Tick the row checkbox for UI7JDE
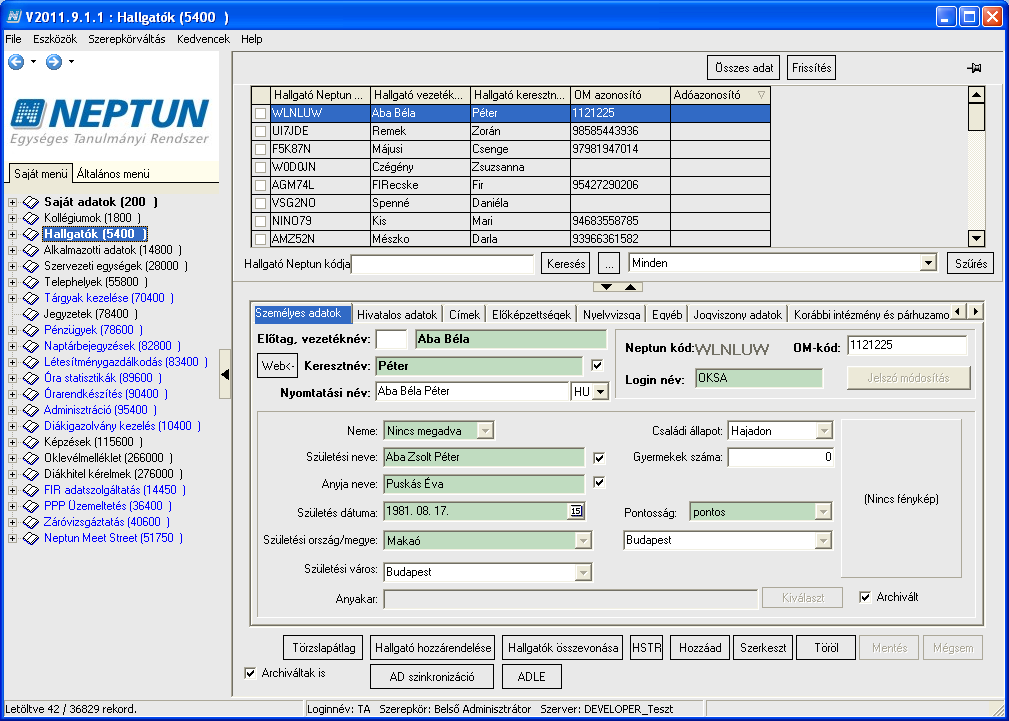The width and height of the screenshot is (1009, 721). coord(261,131)
